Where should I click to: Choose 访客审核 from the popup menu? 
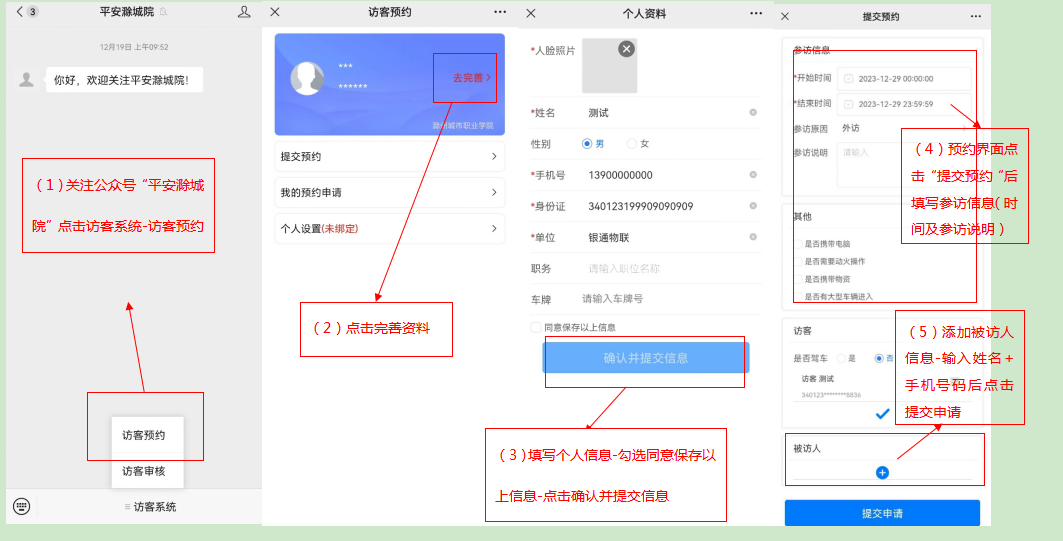click(x=144, y=471)
